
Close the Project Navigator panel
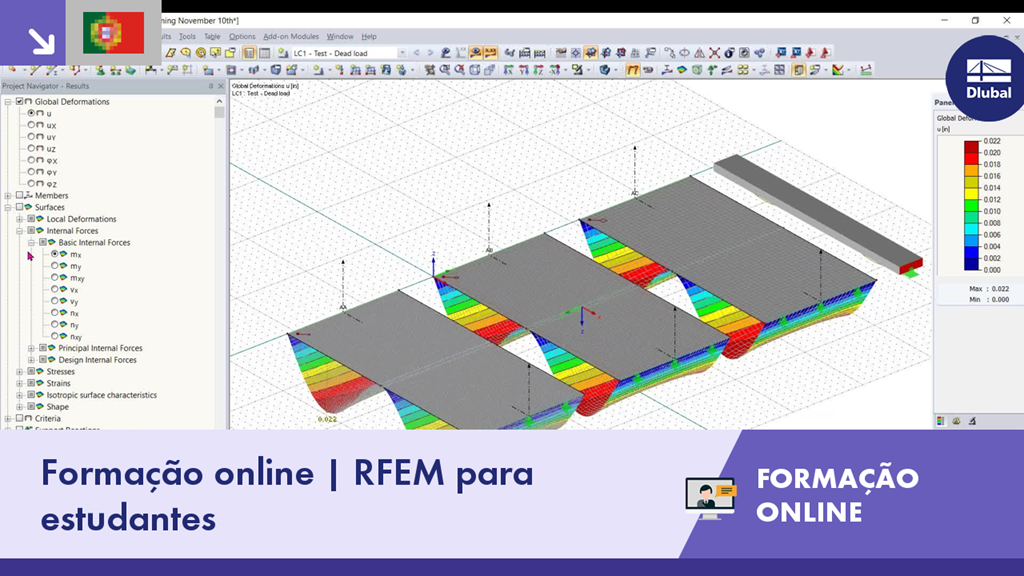pyautogui.click(x=220, y=86)
